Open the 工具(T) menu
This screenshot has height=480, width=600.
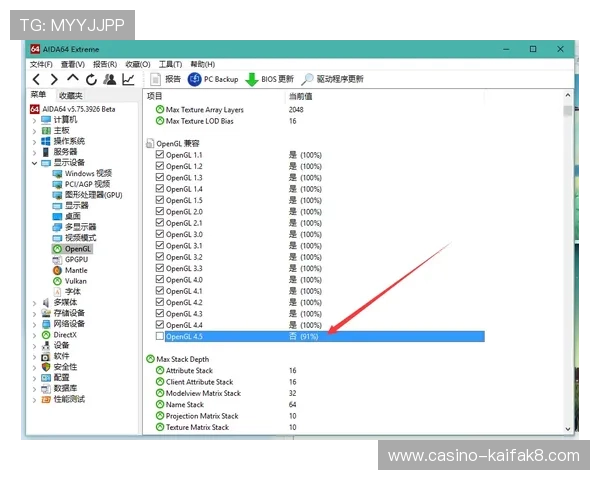point(170,64)
